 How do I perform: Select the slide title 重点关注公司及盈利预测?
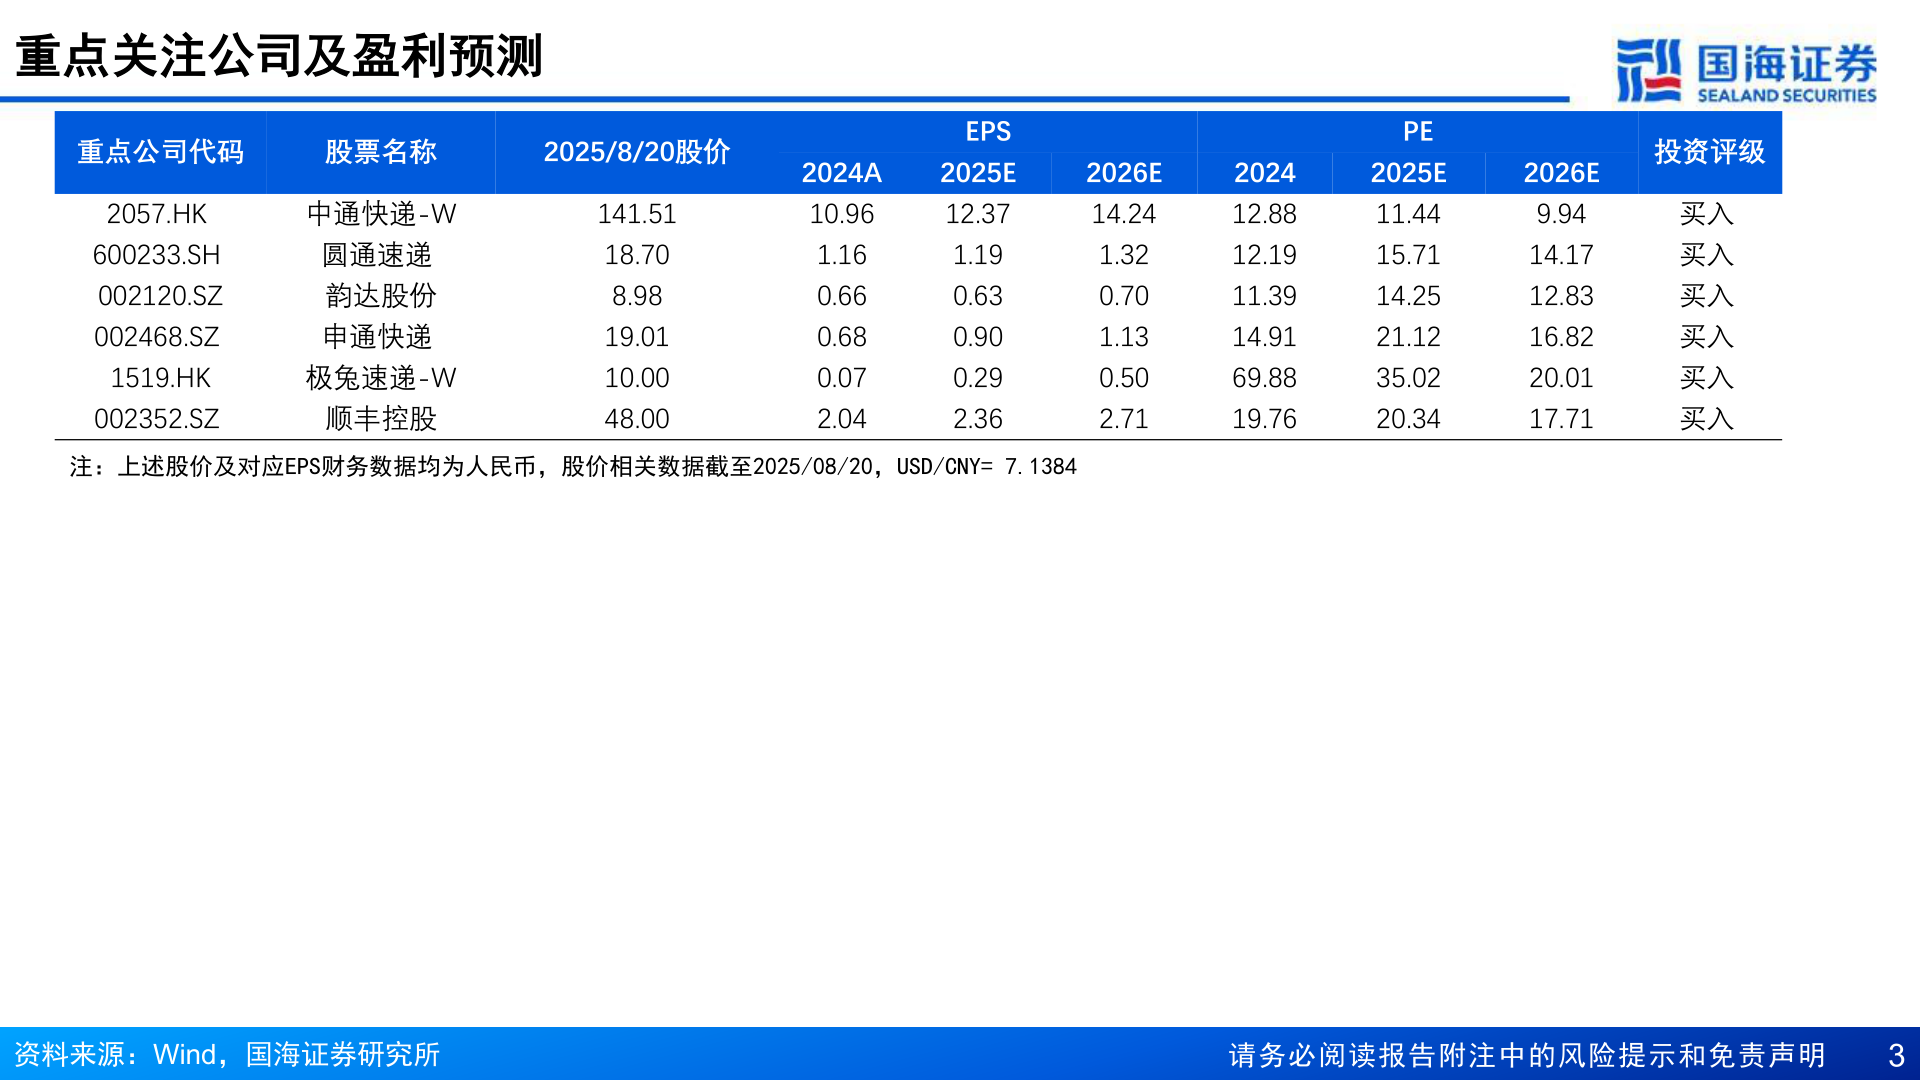tap(280, 58)
